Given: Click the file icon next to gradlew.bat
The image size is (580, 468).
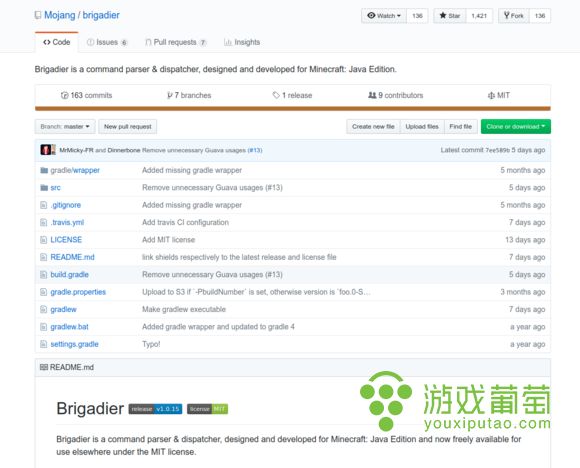Looking at the screenshot, I should click(43, 327).
